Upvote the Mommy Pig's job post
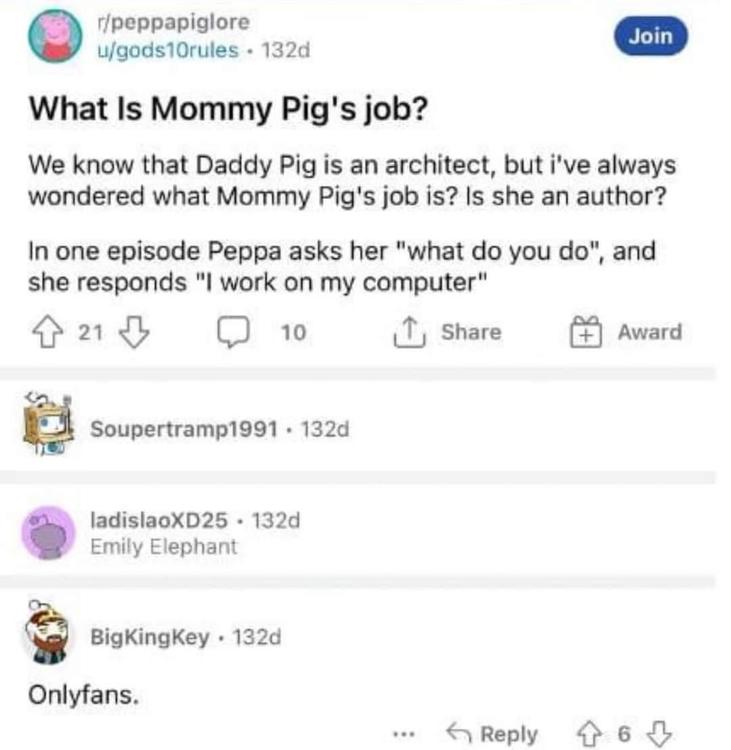Viewport: 731px width, 750px height. (44, 333)
